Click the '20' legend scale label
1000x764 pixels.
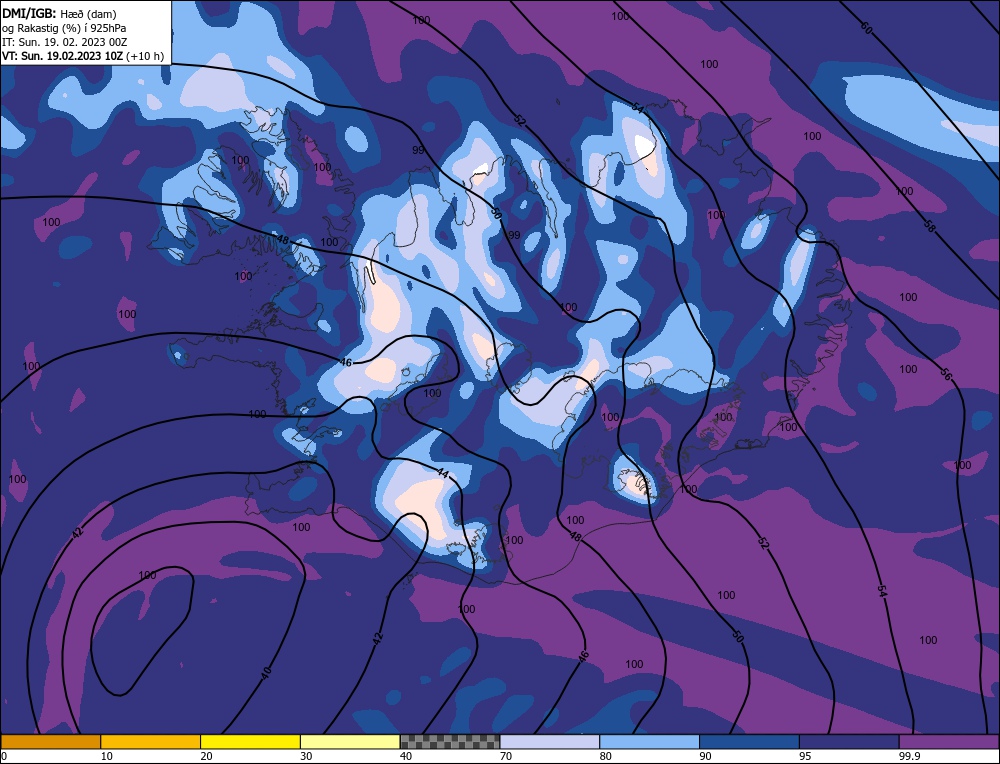[207, 756]
